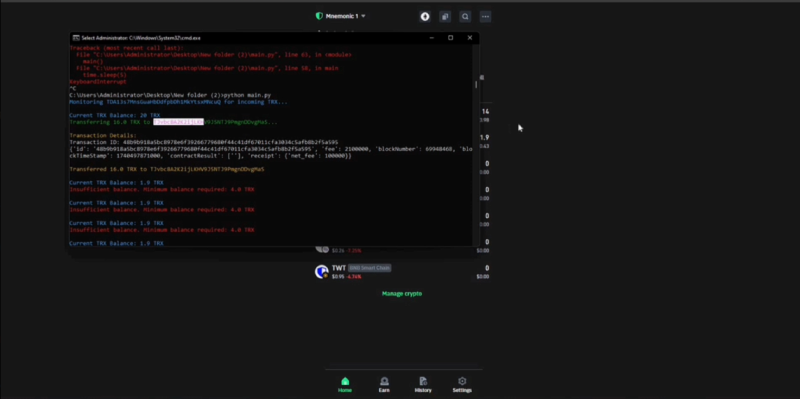The width and height of the screenshot is (800, 399).
Task: Switch to the Home tab
Action: coord(345,385)
